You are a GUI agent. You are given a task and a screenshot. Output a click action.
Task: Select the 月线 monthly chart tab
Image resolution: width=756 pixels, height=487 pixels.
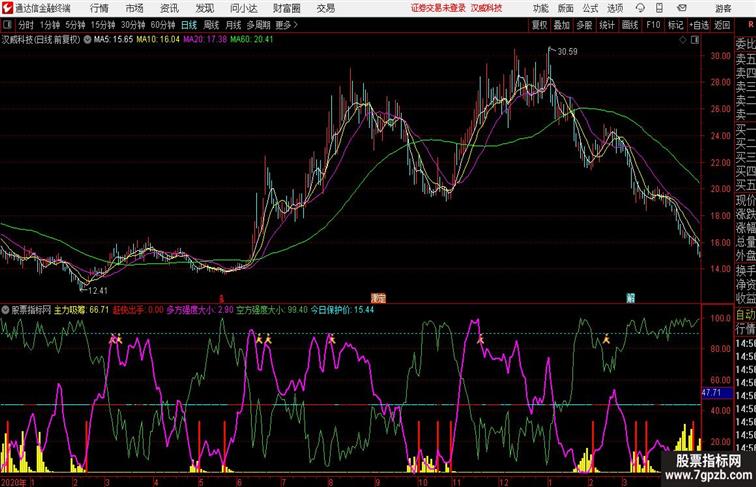(233, 25)
